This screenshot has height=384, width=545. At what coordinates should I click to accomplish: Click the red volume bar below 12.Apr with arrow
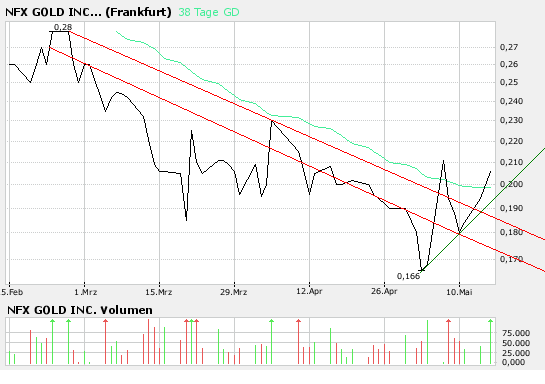pyautogui.click(x=298, y=341)
